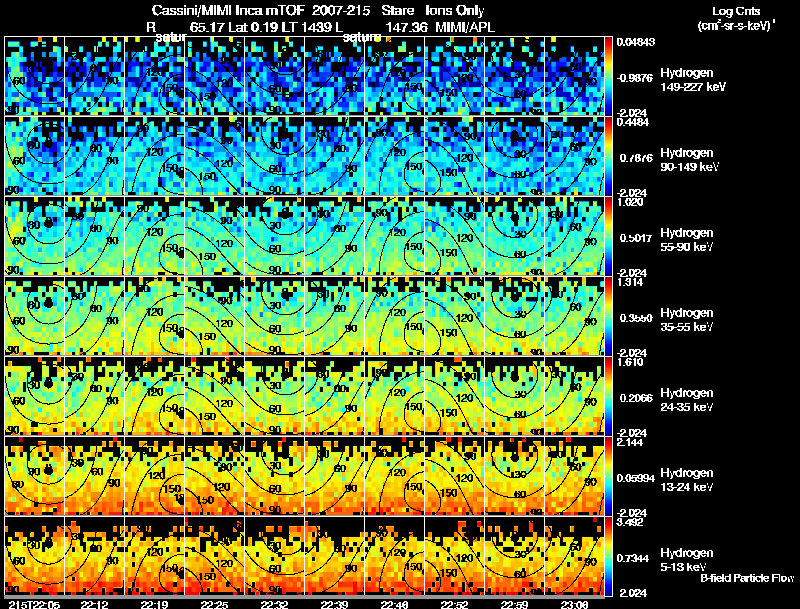This screenshot has width=800, height=609.
Task: Click the 22:52 time axis label
Action: click(x=454, y=604)
